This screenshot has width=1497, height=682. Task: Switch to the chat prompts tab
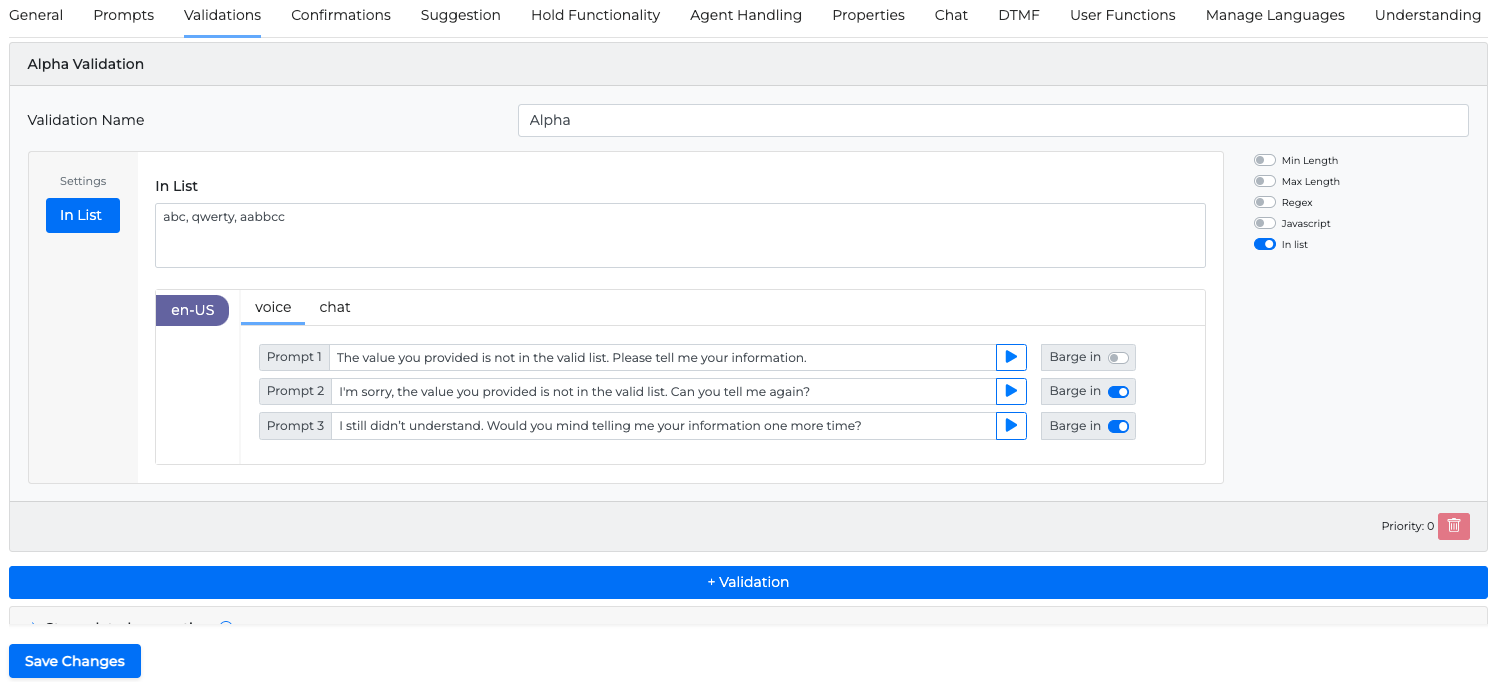point(334,308)
